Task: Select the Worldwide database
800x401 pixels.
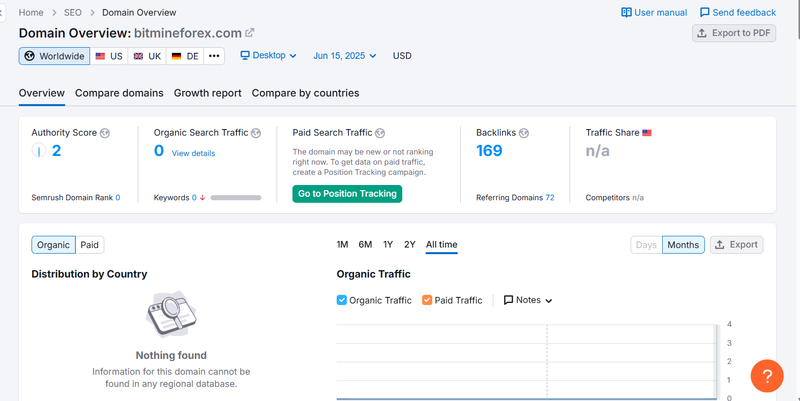Action: coord(55,56)
